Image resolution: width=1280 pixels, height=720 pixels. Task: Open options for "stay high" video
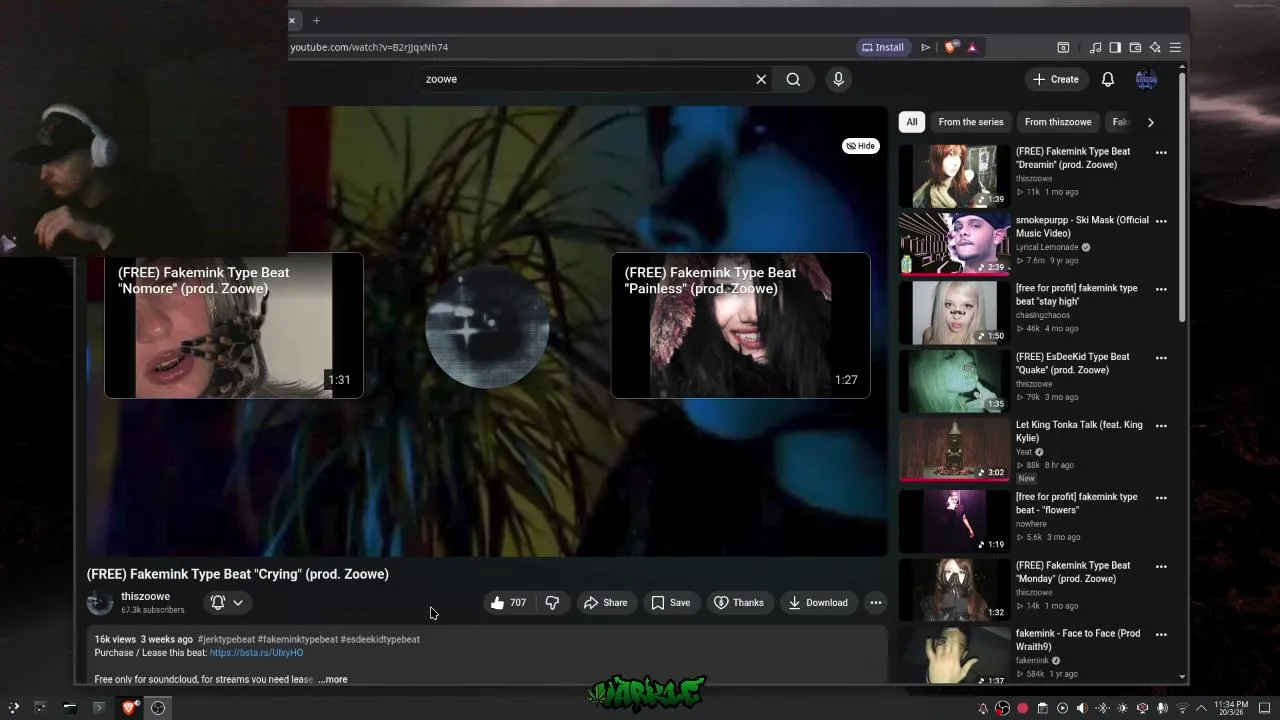[x=1161, y=289]
